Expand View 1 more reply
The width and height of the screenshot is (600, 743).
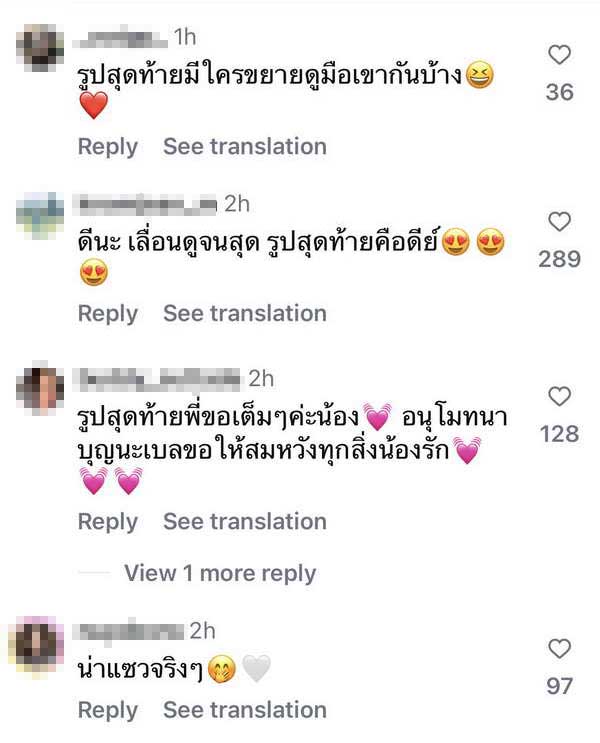tap(220, 573)
